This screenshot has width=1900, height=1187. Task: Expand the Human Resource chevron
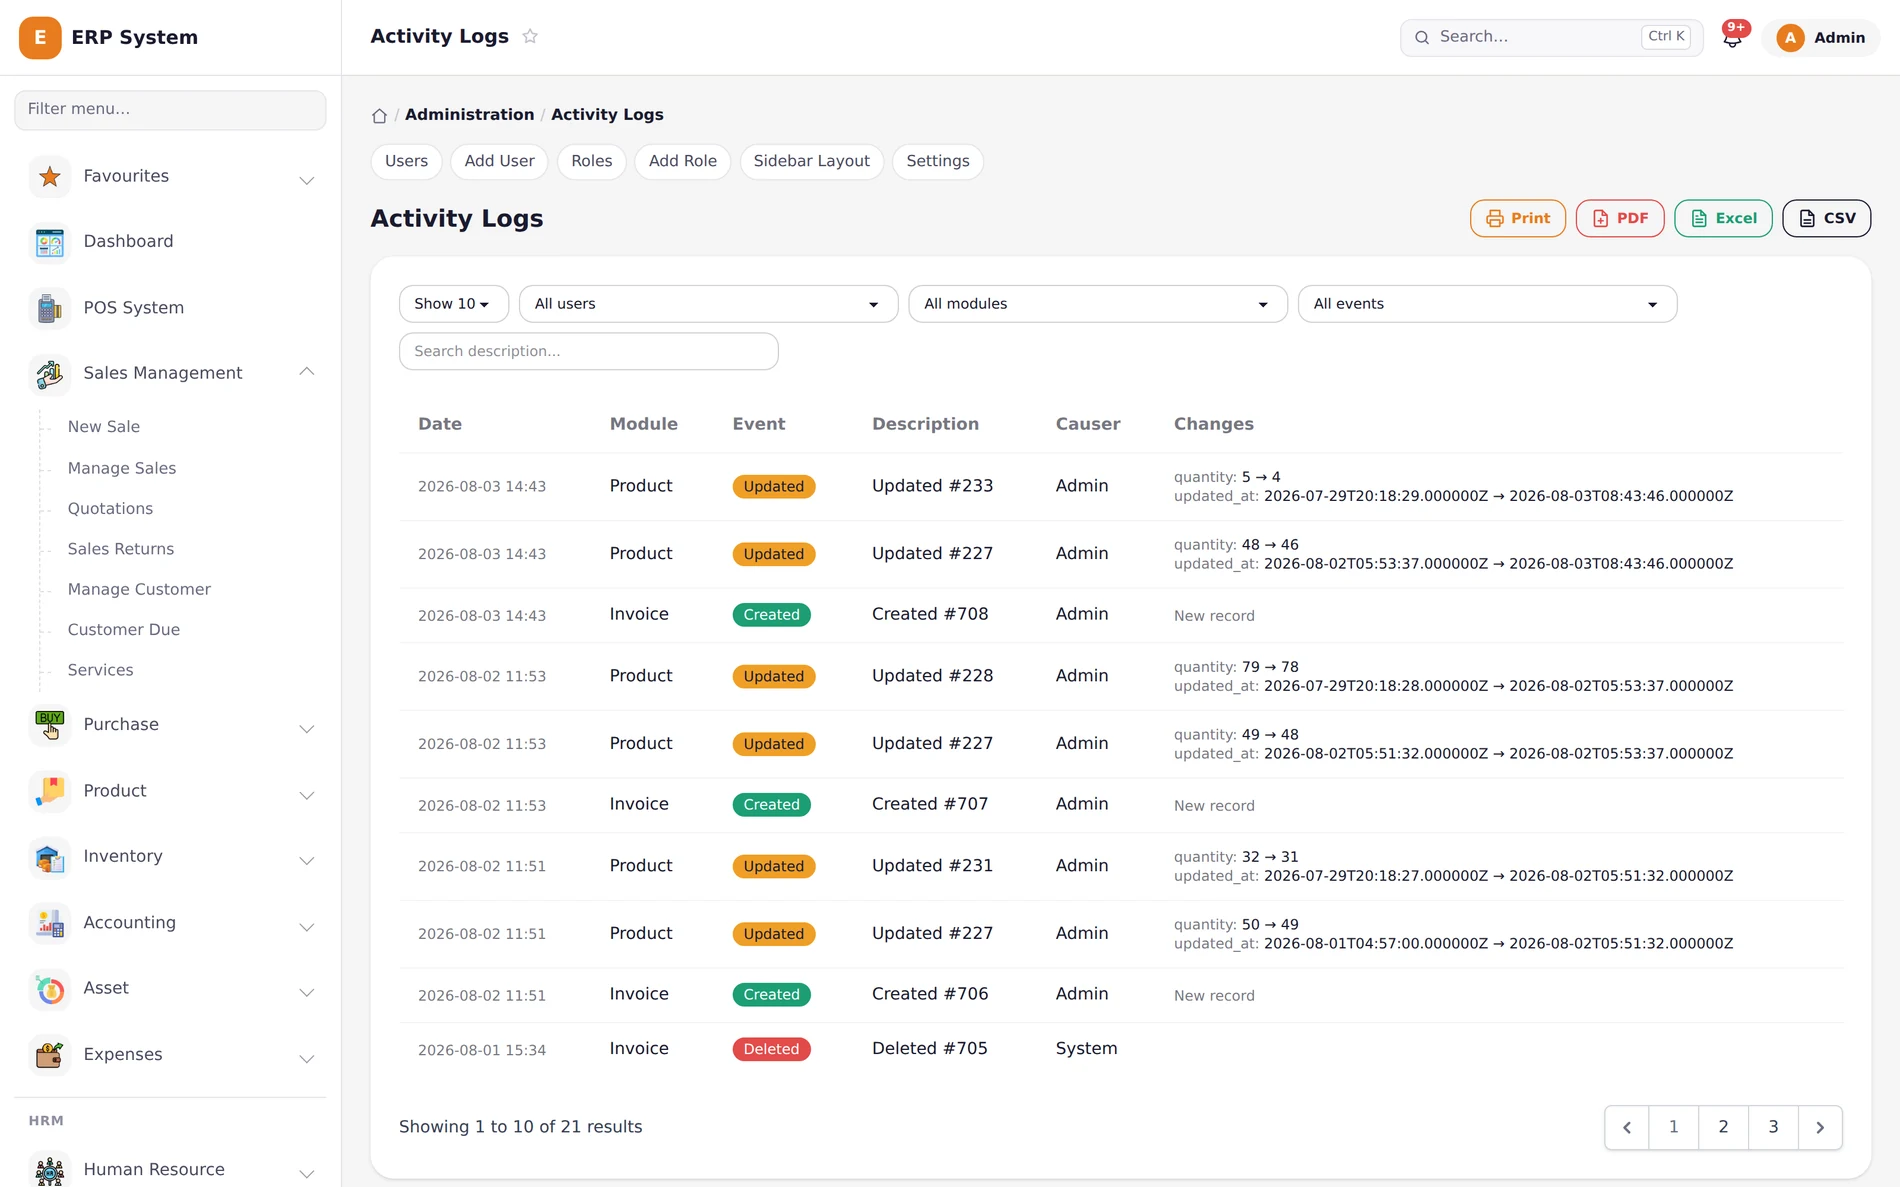click(x=307, y=1174)
